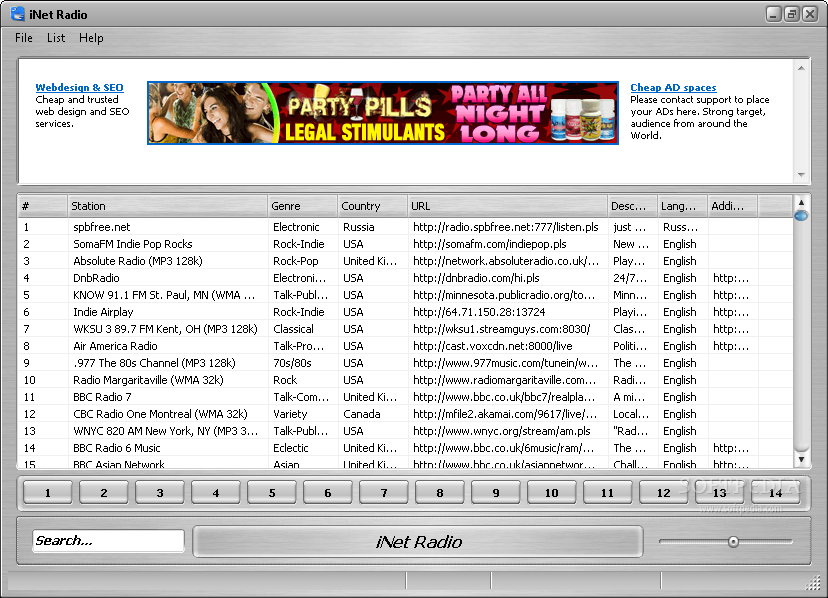Image resolution: width=828 pixels, height=598 pixels.
Task: Open the List menu
Action: click(x=56, y=38)
